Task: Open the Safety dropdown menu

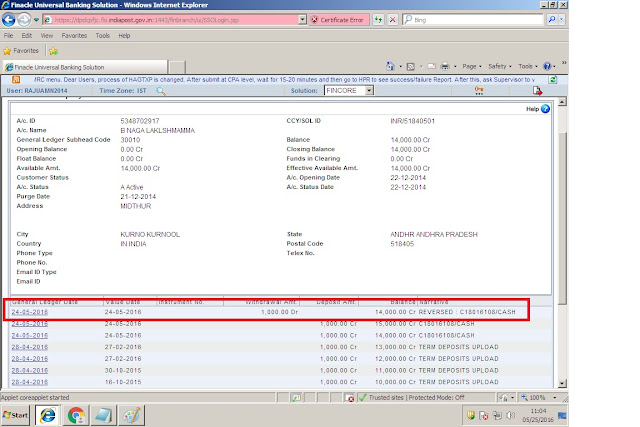Action: (500, 66)
